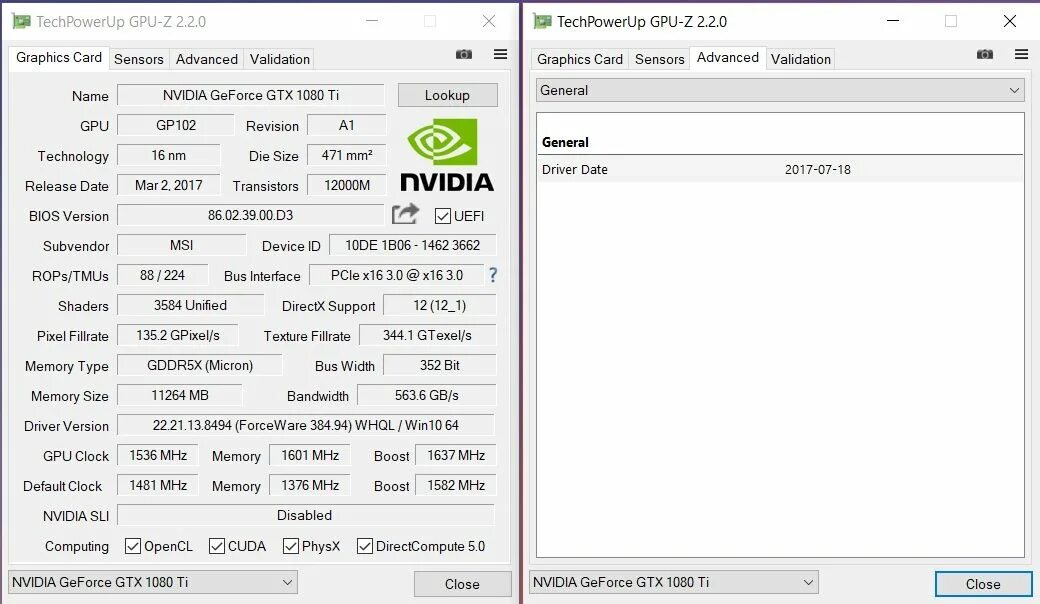Image resolution: width=1040 pixels, height=604 pixels.
Task: Open GPU selector dropdown in left window
Action: [153, 582]
